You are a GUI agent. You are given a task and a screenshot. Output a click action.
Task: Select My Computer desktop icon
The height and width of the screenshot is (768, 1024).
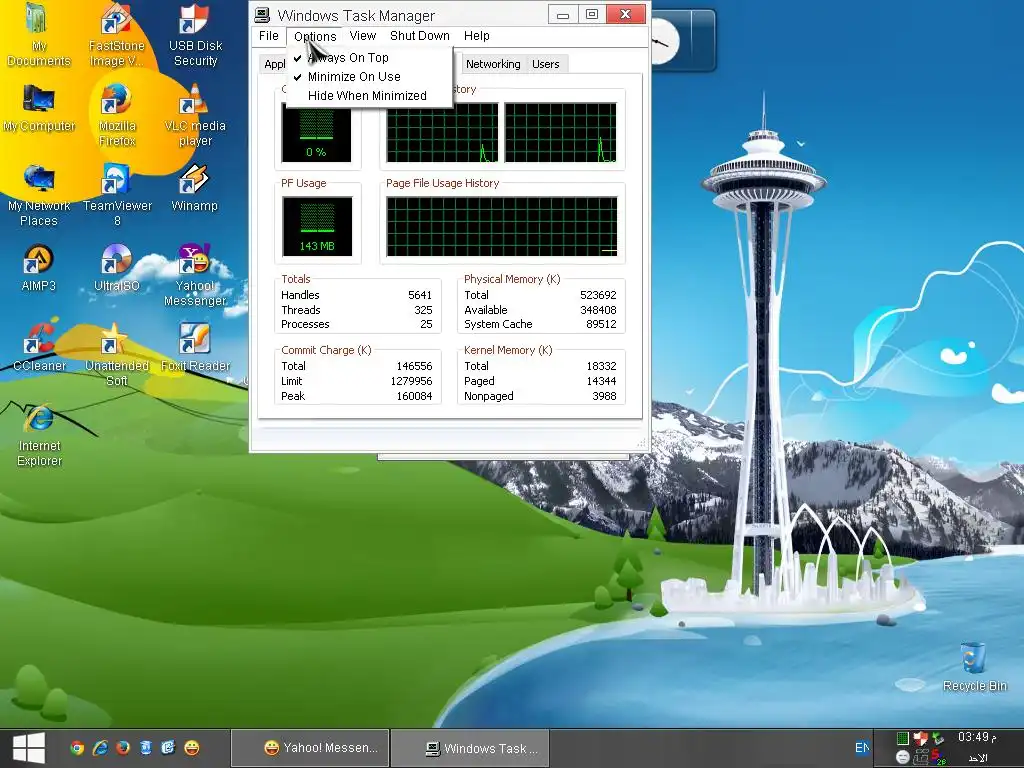click(39, 108)
